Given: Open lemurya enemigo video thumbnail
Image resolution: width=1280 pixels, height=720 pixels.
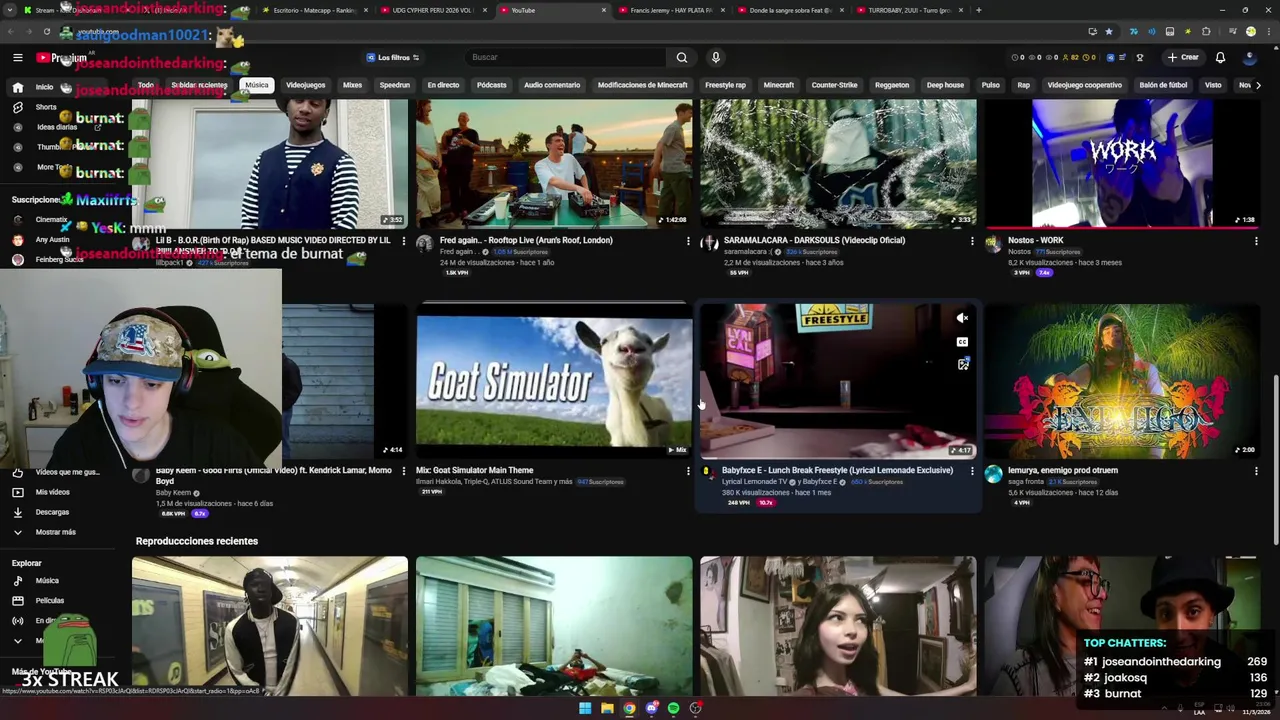Looking at the screenshot, I should pyautogui.click(x=1122, y=381).
